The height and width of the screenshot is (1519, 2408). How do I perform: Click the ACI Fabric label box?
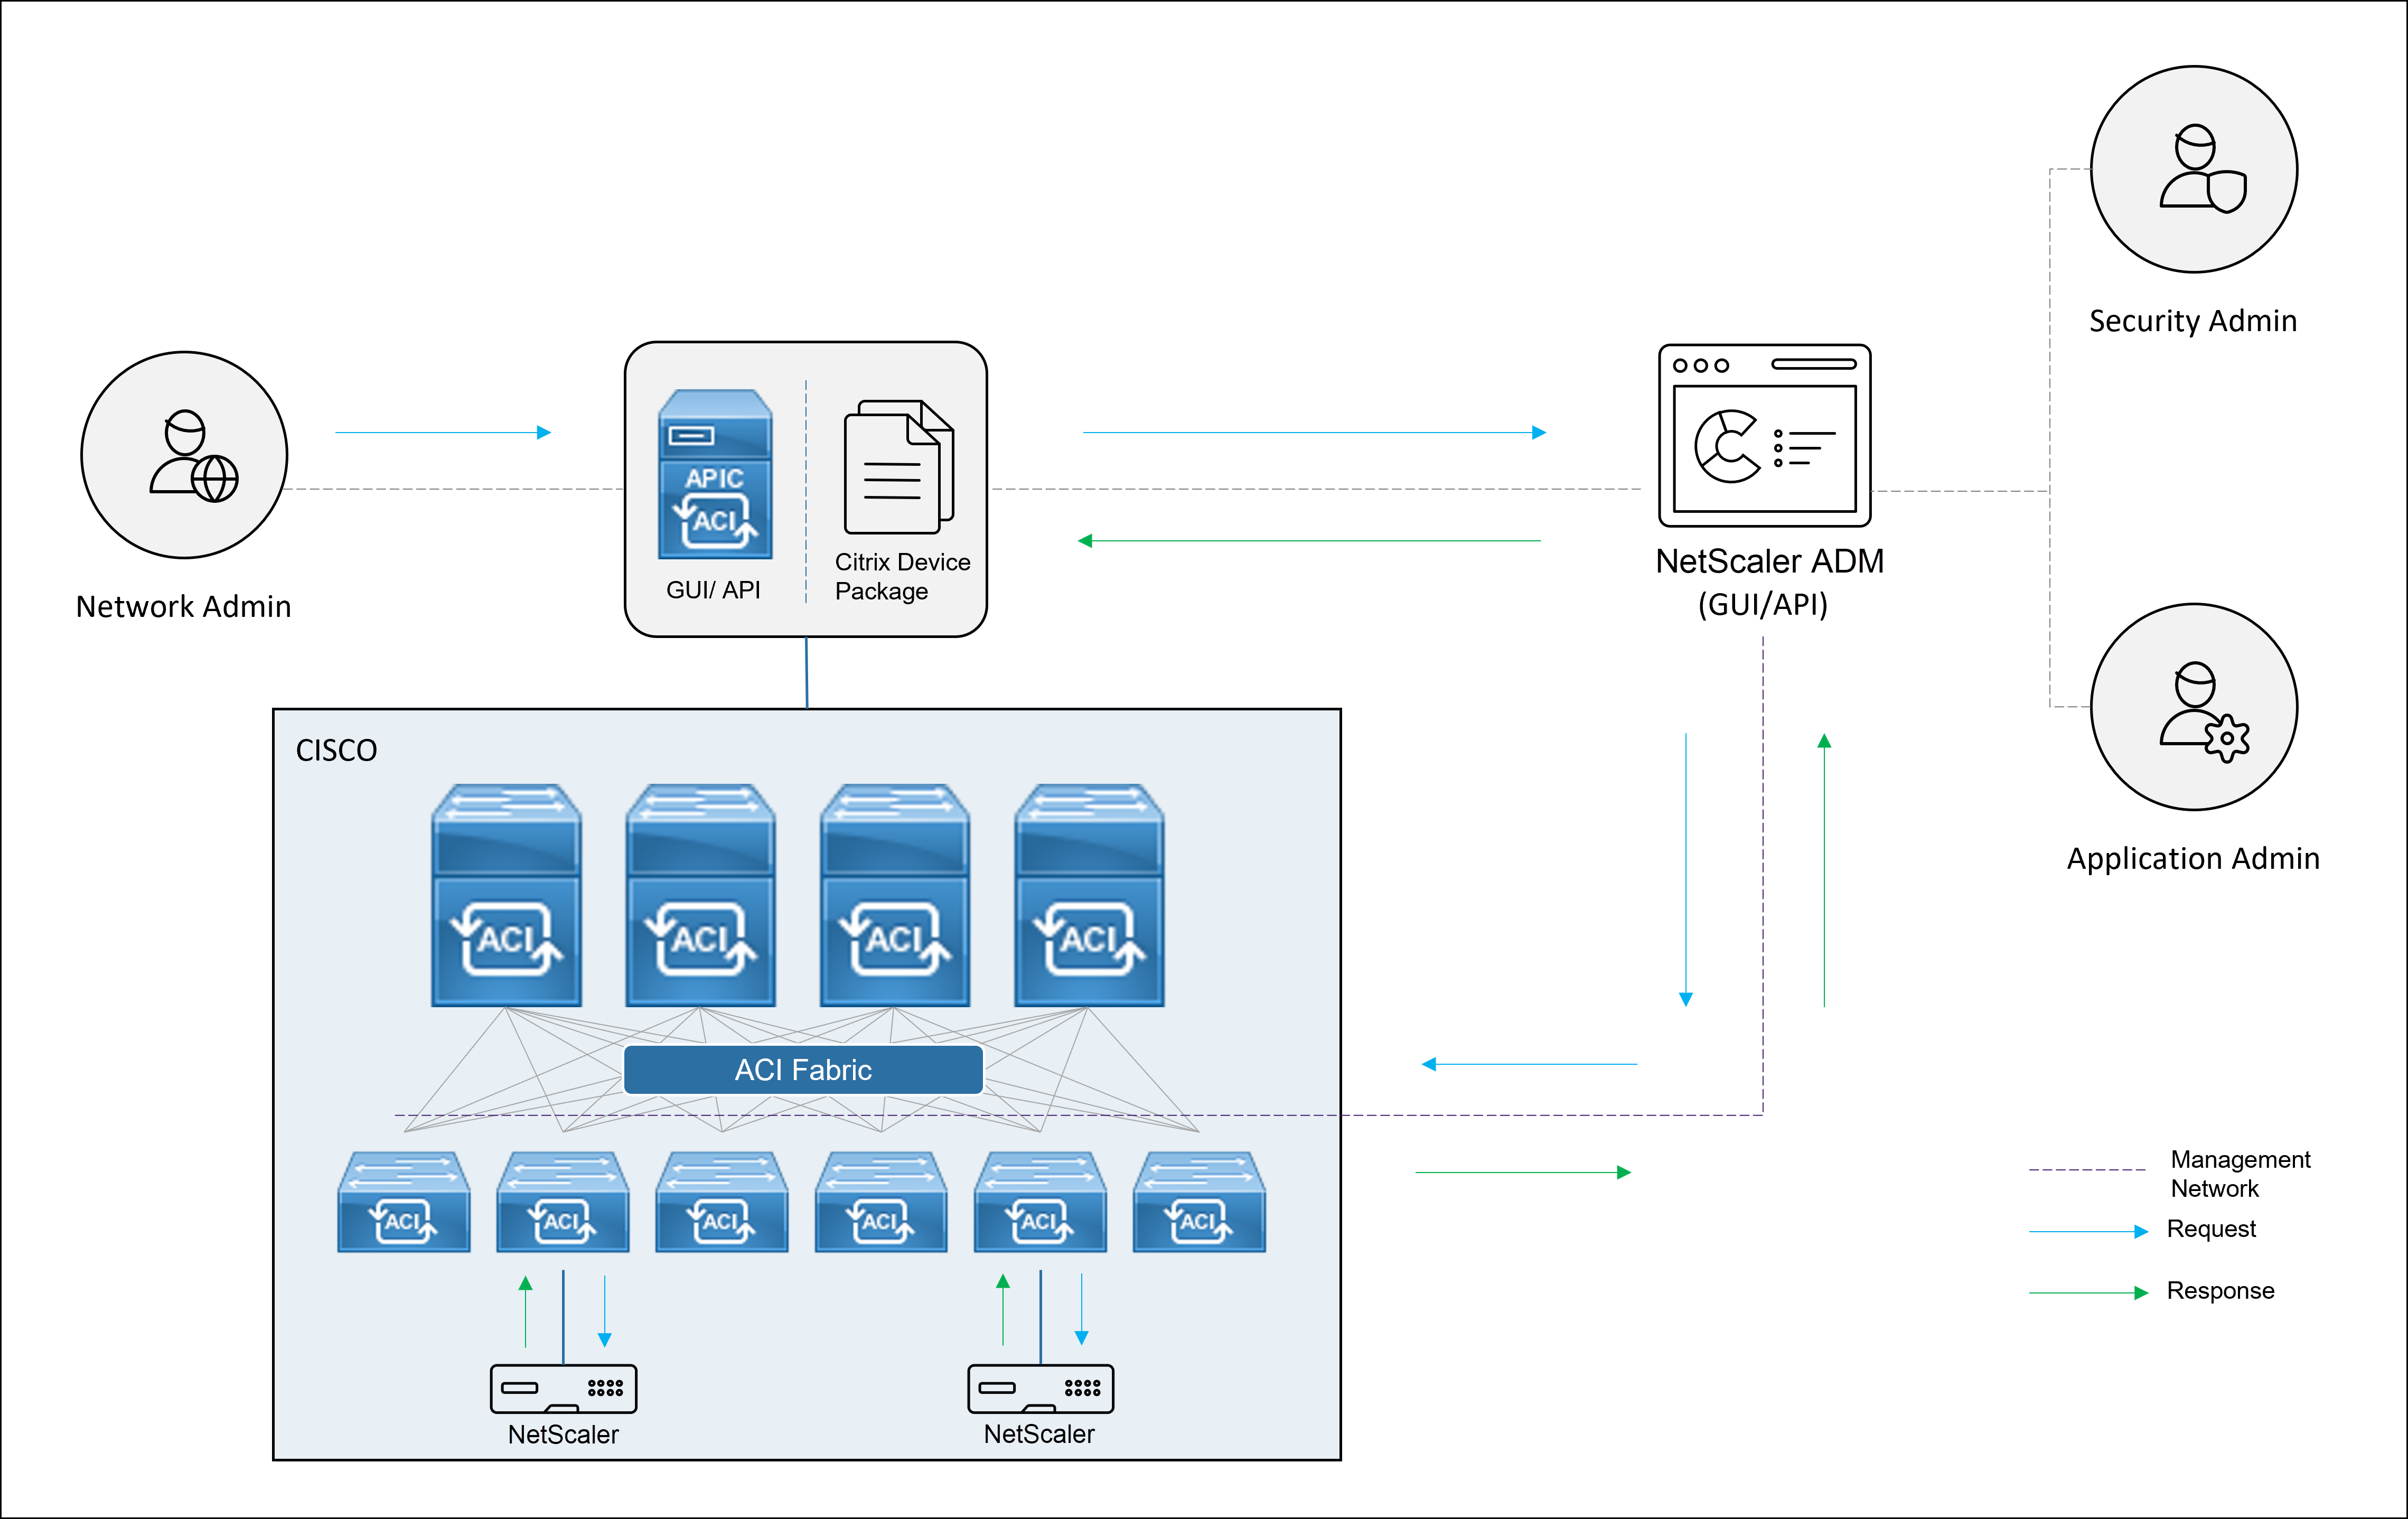click(x=803, y=1070)
